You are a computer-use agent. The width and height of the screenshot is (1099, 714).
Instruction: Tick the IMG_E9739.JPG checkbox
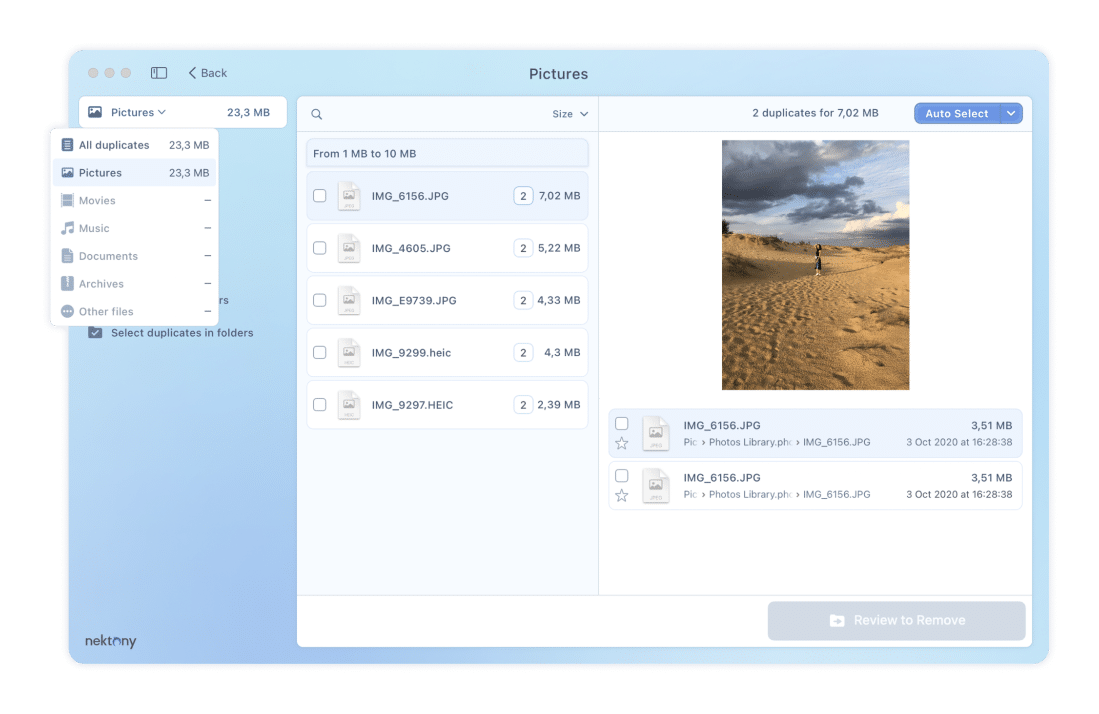click(320, 300)
